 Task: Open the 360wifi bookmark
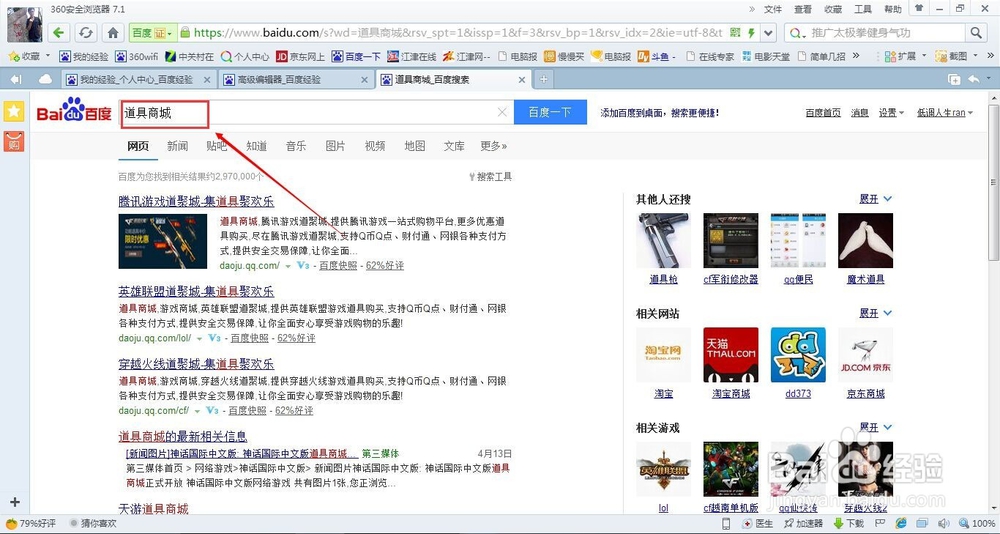click(137, 56)
